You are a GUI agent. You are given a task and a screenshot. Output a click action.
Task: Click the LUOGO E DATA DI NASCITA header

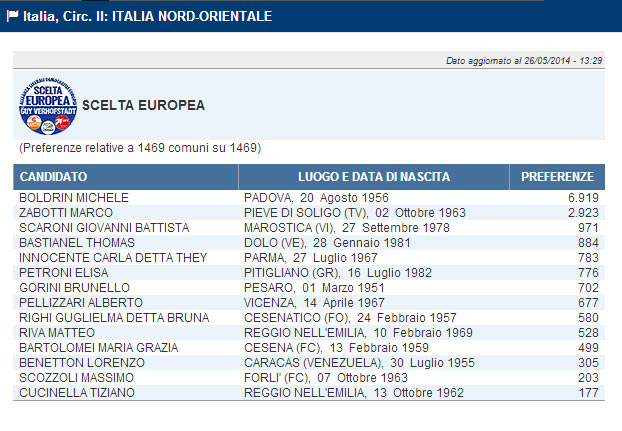coord(374,177)
